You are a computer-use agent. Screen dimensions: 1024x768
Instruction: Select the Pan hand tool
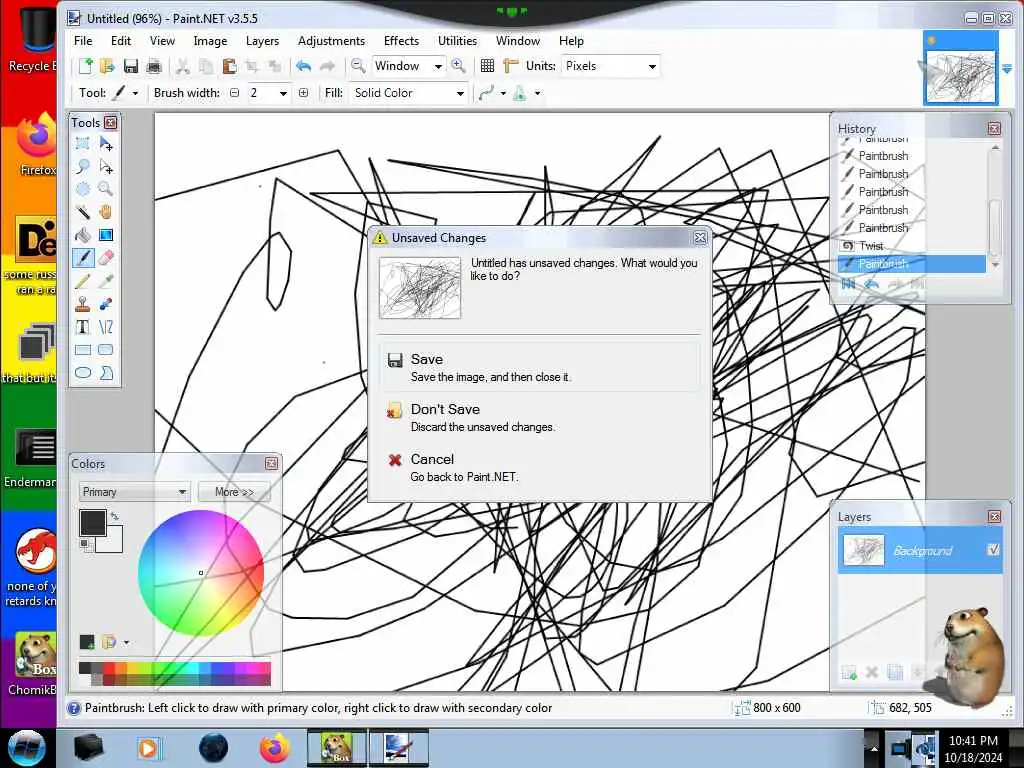click(106, 212)
